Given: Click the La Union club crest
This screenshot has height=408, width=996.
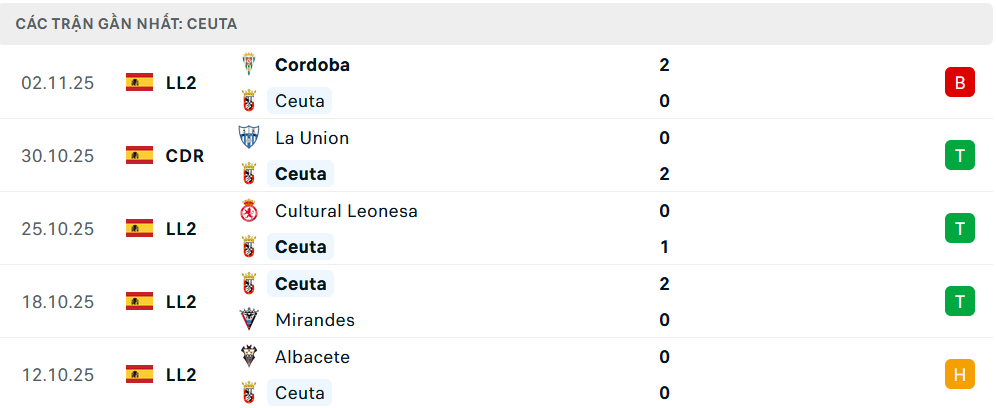Looking at the screenshot, I should point(248,138).
